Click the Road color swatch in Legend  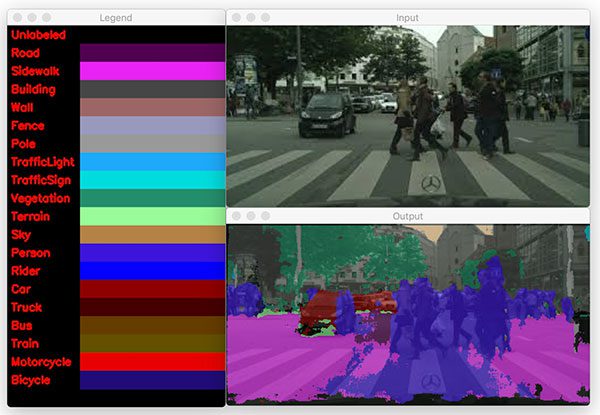(x=152, y=52)
